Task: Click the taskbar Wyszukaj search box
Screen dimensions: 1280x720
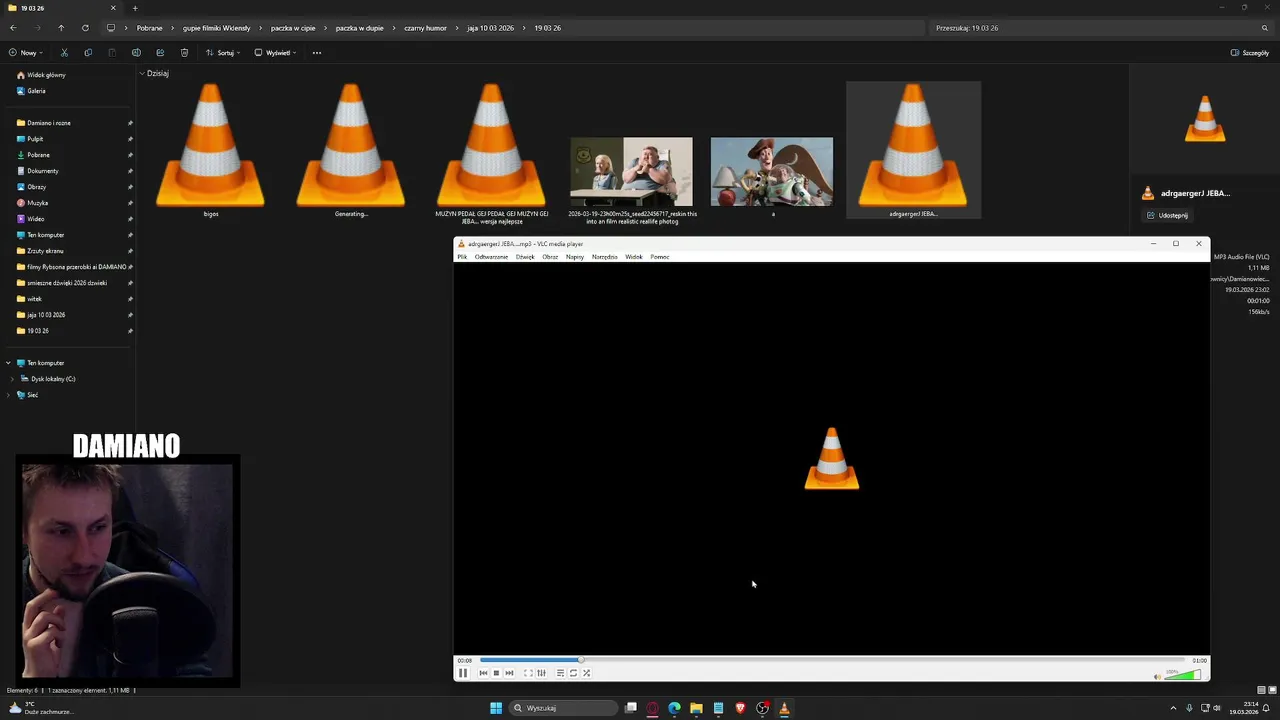Action: point(563,708)
